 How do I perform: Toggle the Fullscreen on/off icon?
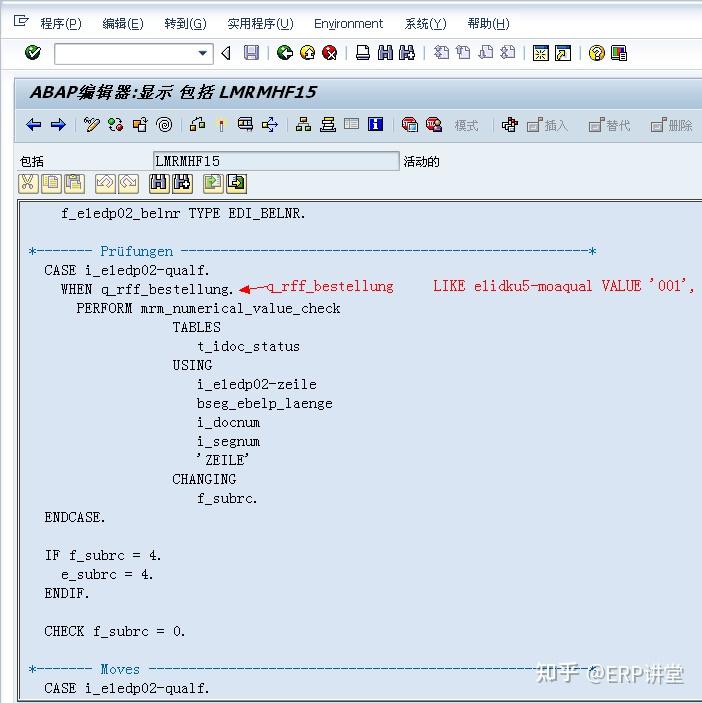[x=351, y=124]
